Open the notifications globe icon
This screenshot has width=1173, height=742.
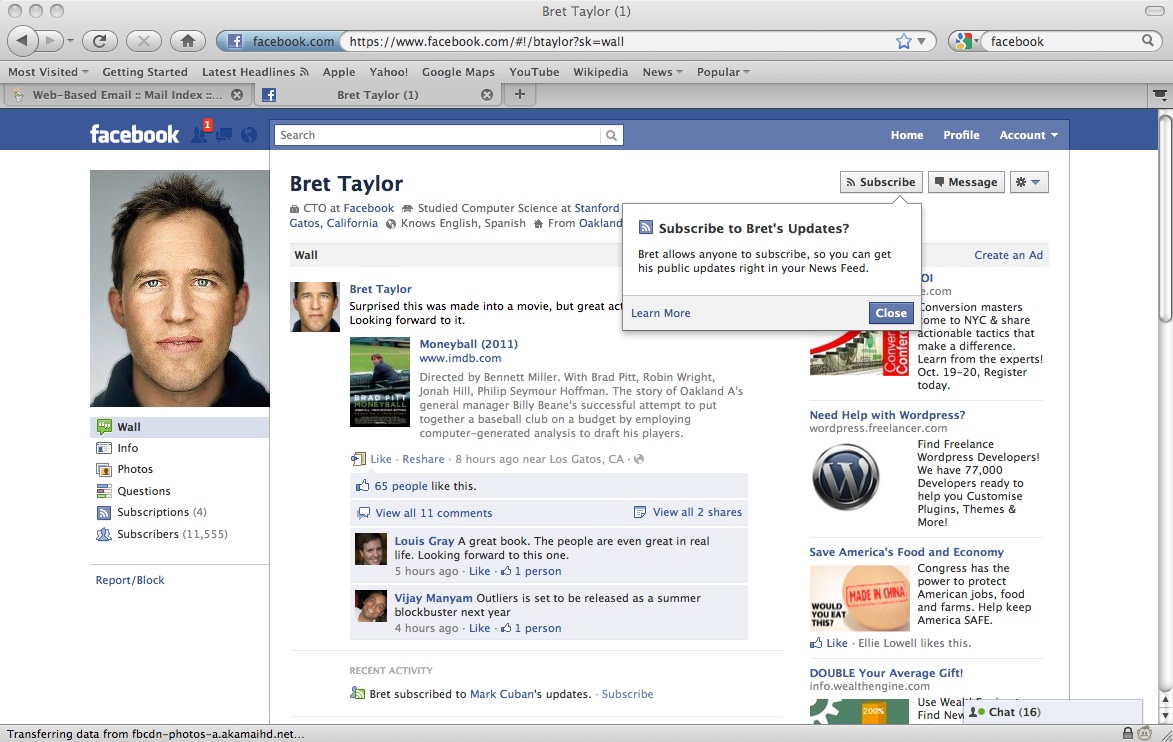coord(249,135)
